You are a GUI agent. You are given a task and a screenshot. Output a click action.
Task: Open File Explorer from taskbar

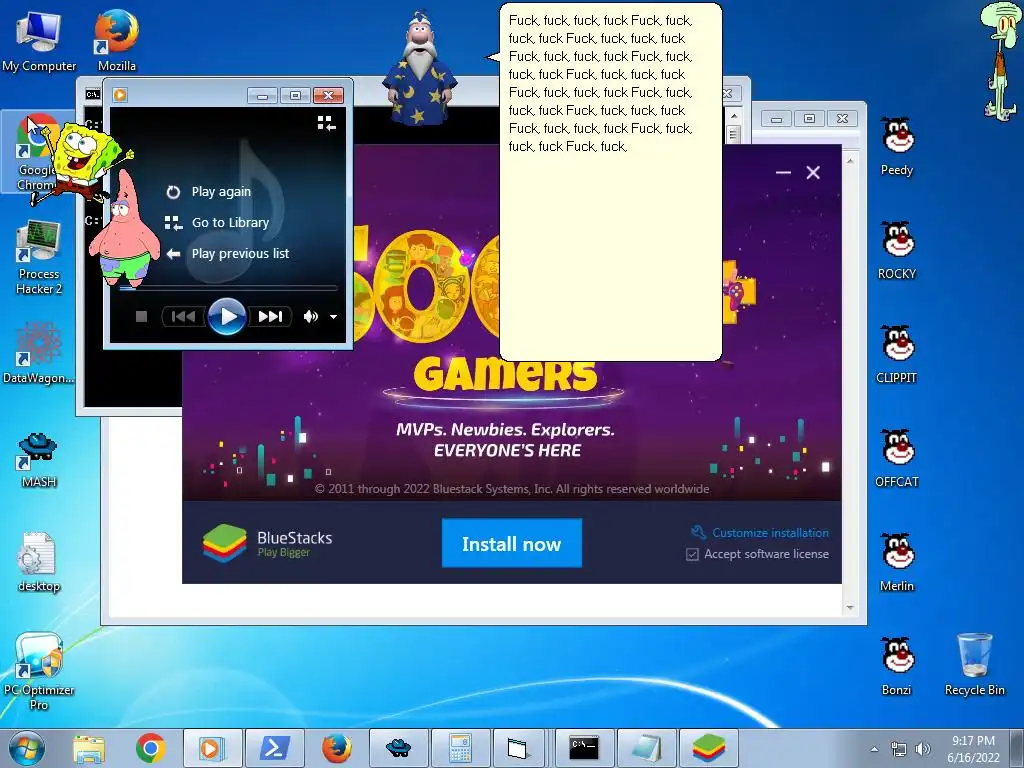point(89,748)
